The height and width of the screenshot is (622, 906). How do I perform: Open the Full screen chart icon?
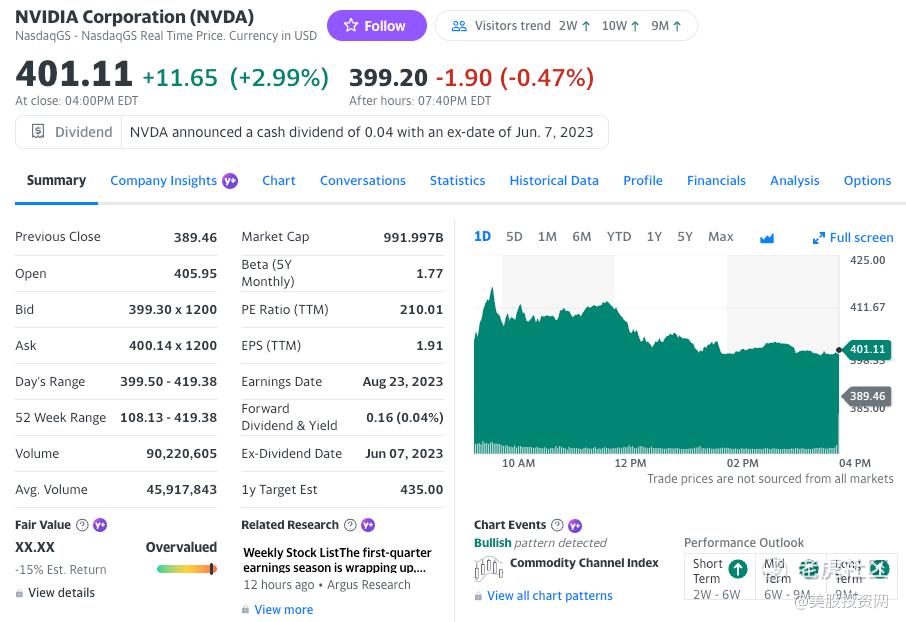point(819,238)
